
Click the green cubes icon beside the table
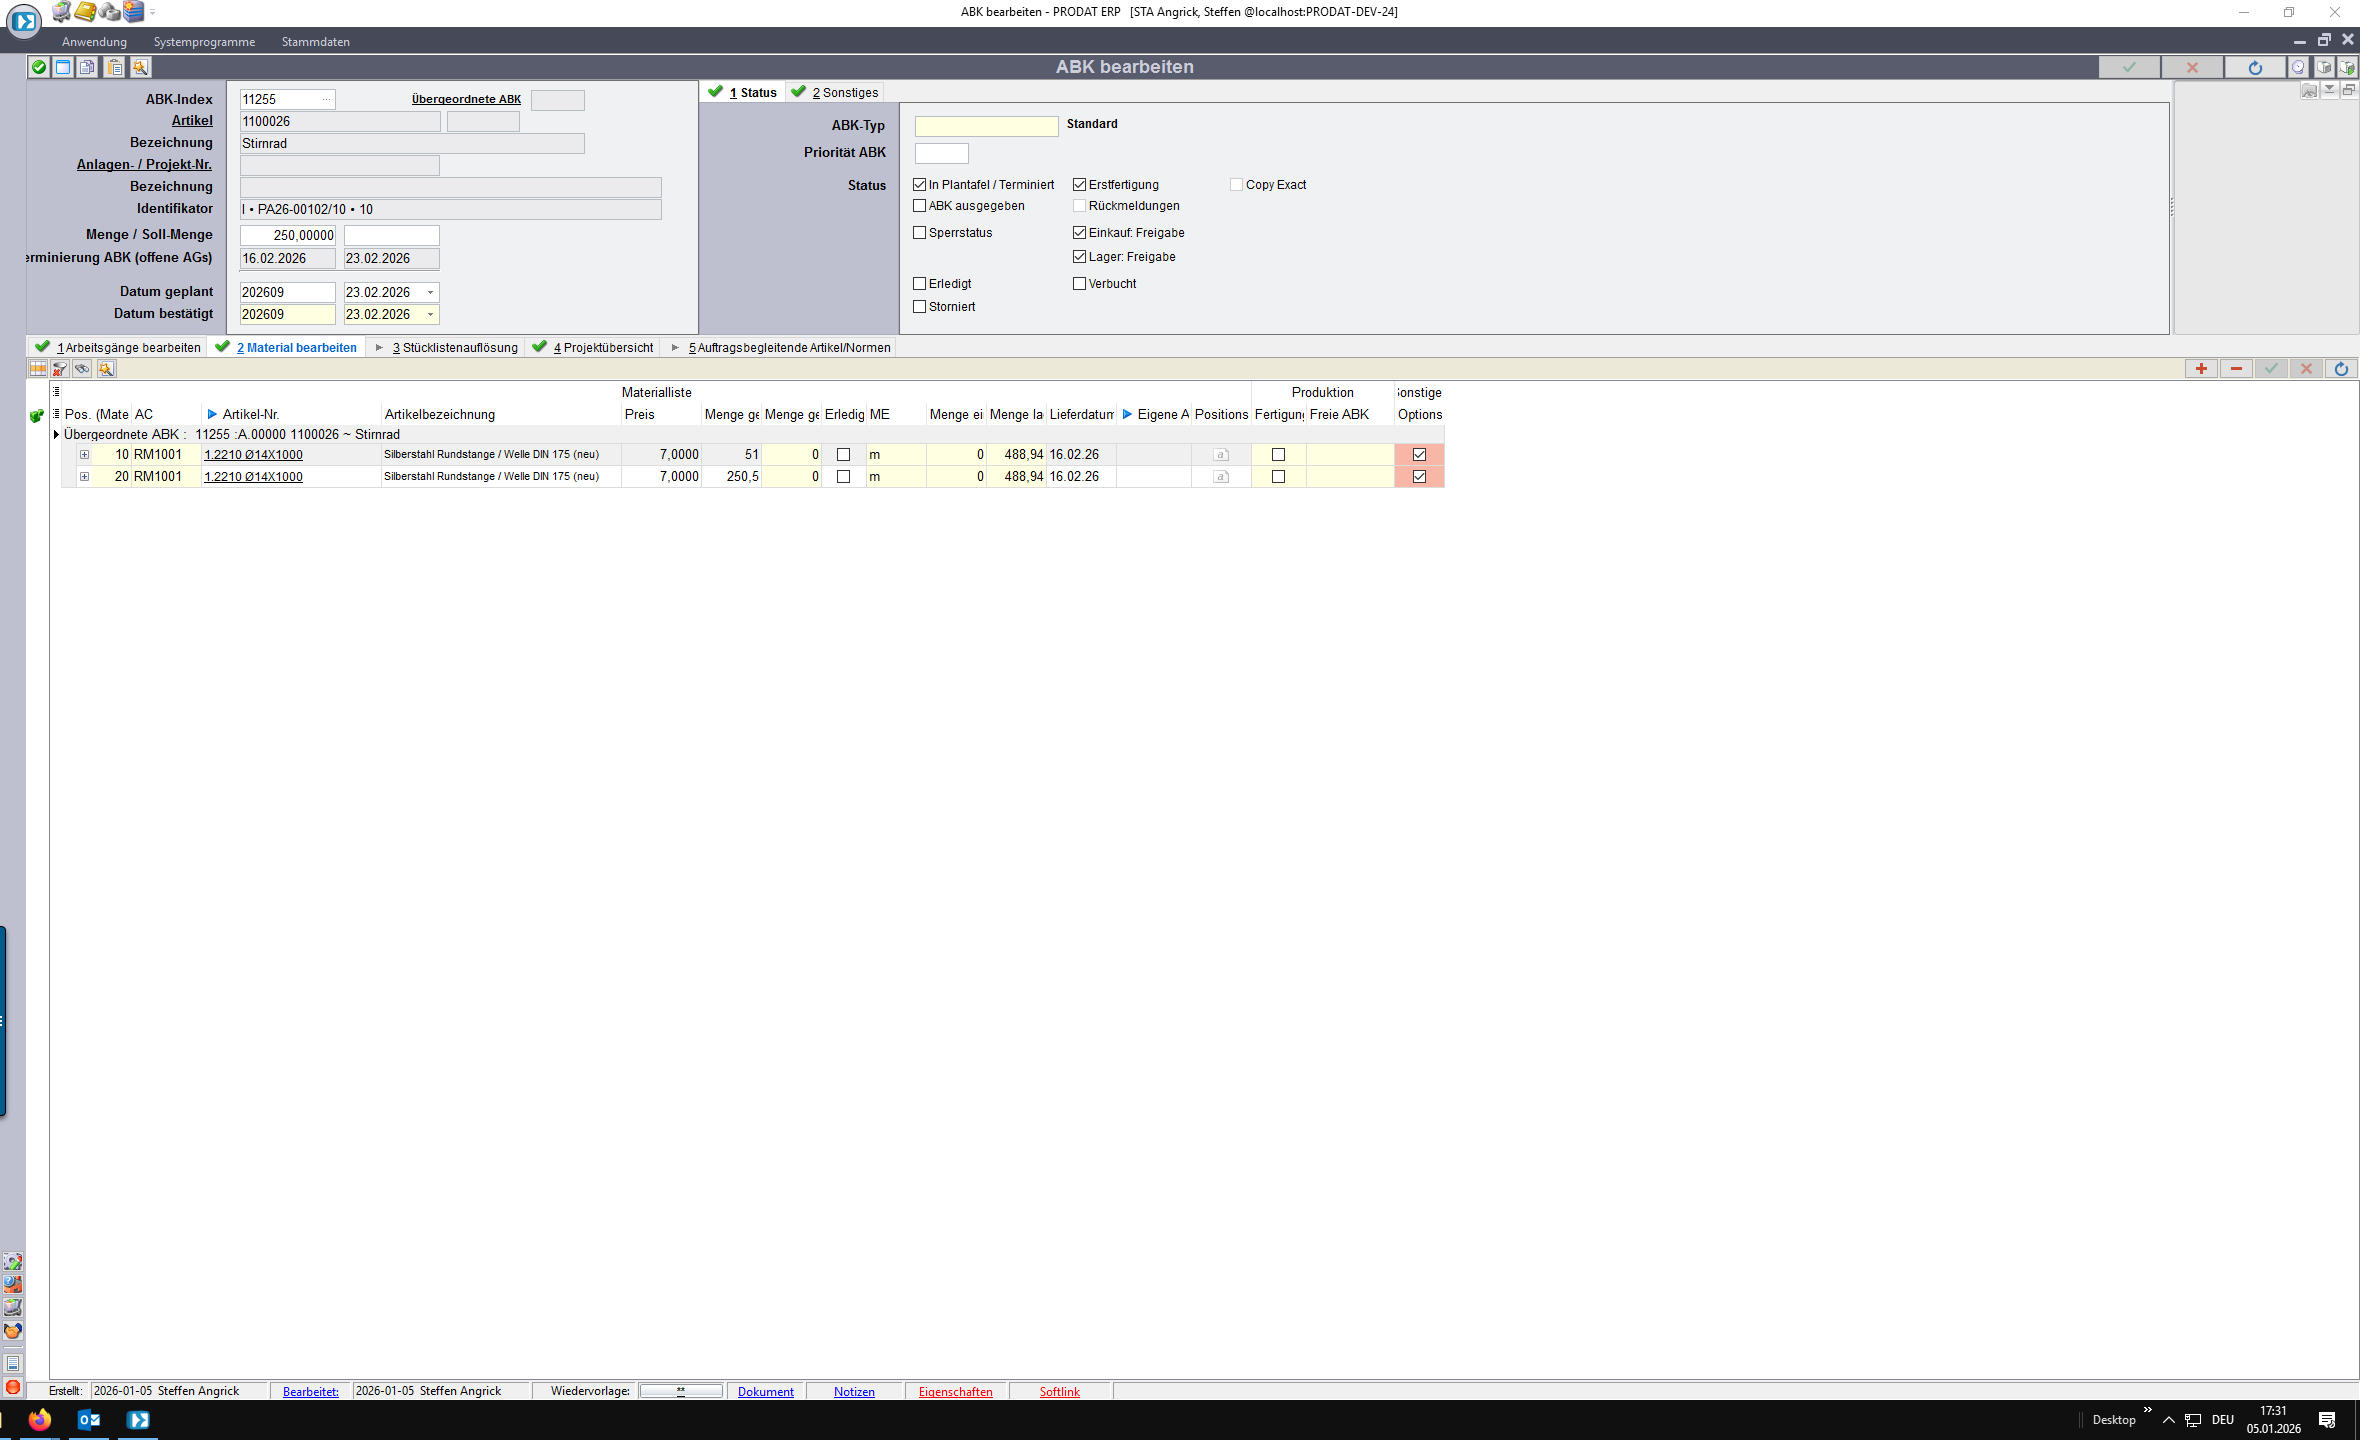(37, 415)
